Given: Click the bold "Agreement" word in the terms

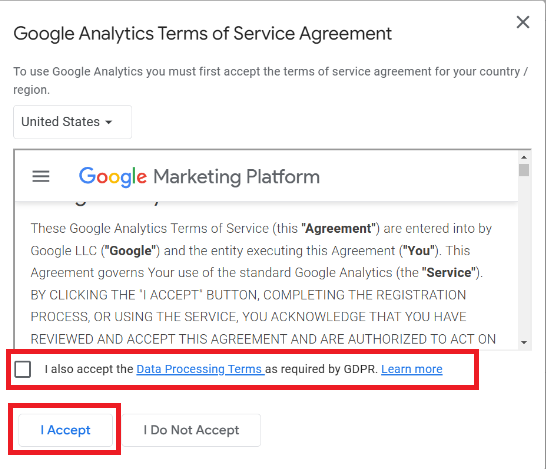Looking at the screenshot, I should 338,229.
